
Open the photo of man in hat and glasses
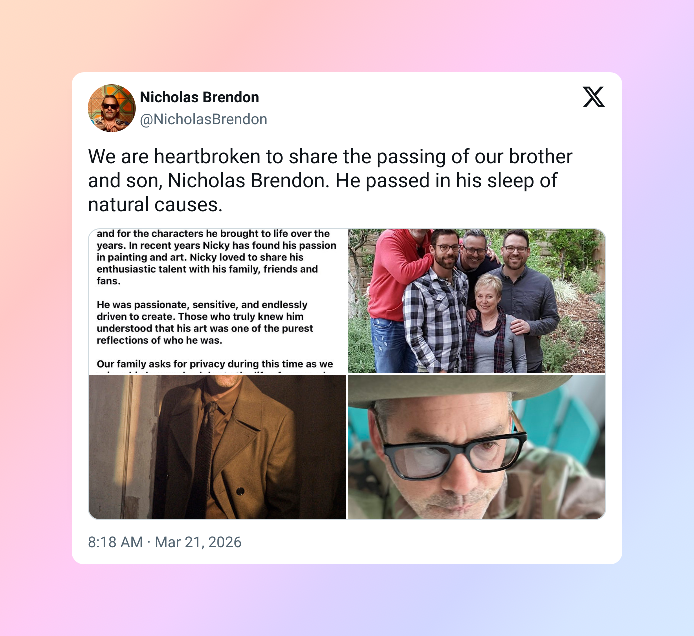476,447
